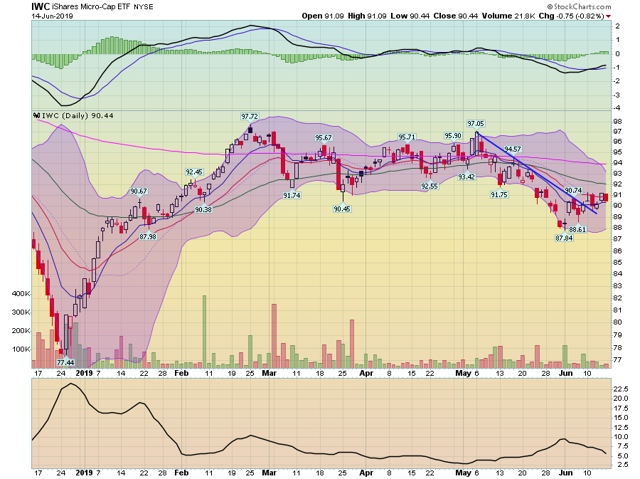
Task: Click the blue downtrend line from May high
Action: coord(536,173)
